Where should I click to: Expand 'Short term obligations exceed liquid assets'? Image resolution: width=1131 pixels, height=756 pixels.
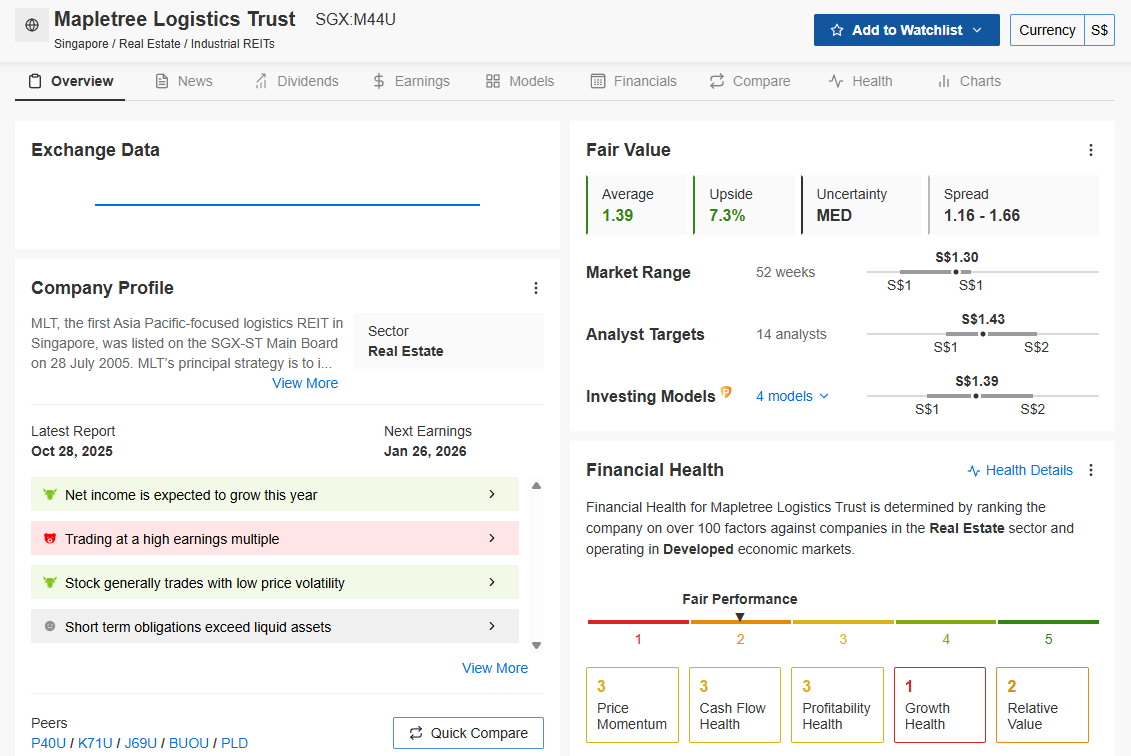[275, 626]
